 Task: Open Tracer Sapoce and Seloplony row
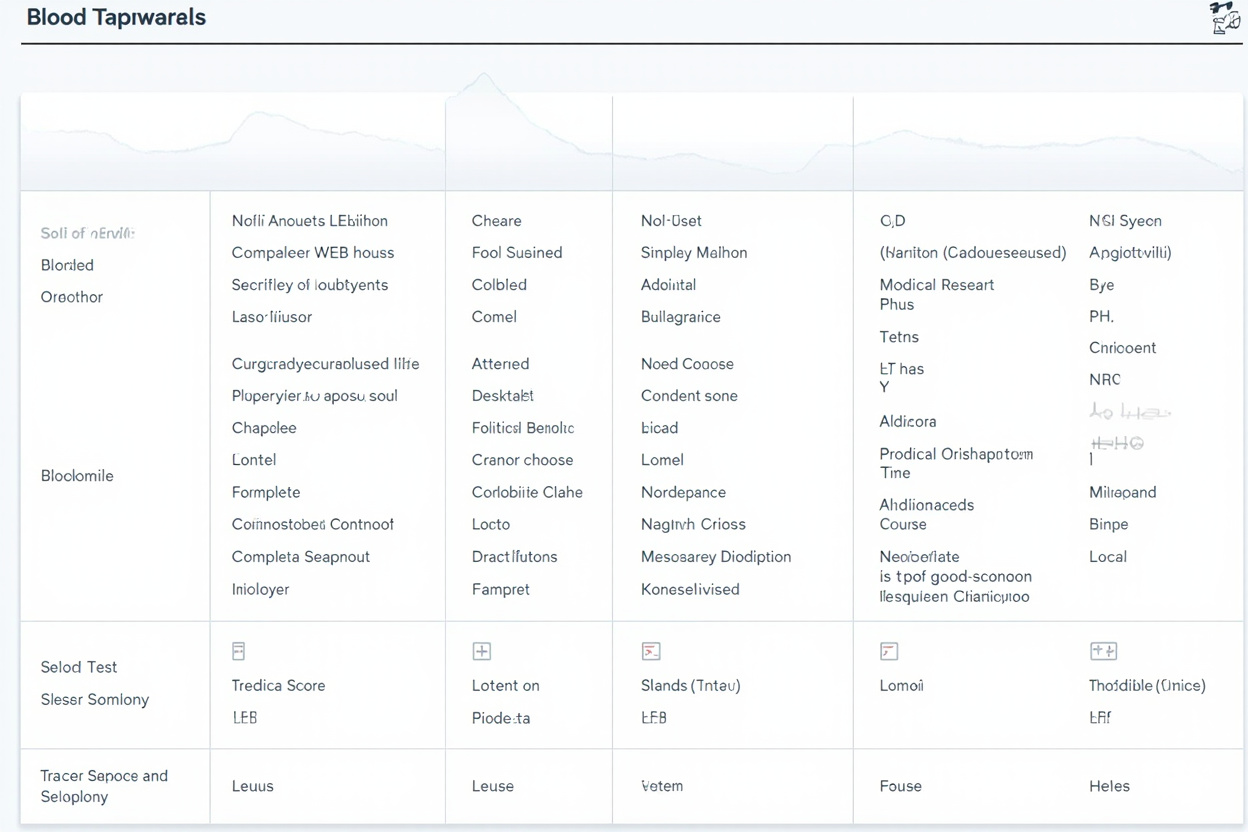click(104, 786)
